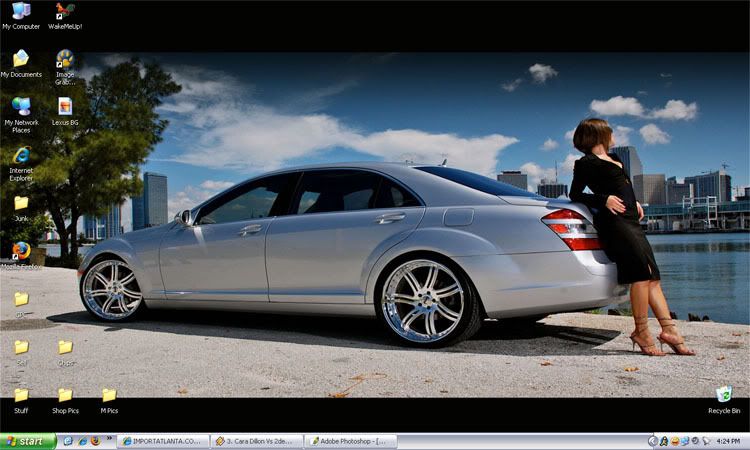Click the 4:24 PM system clock

(x=729, y=441)
